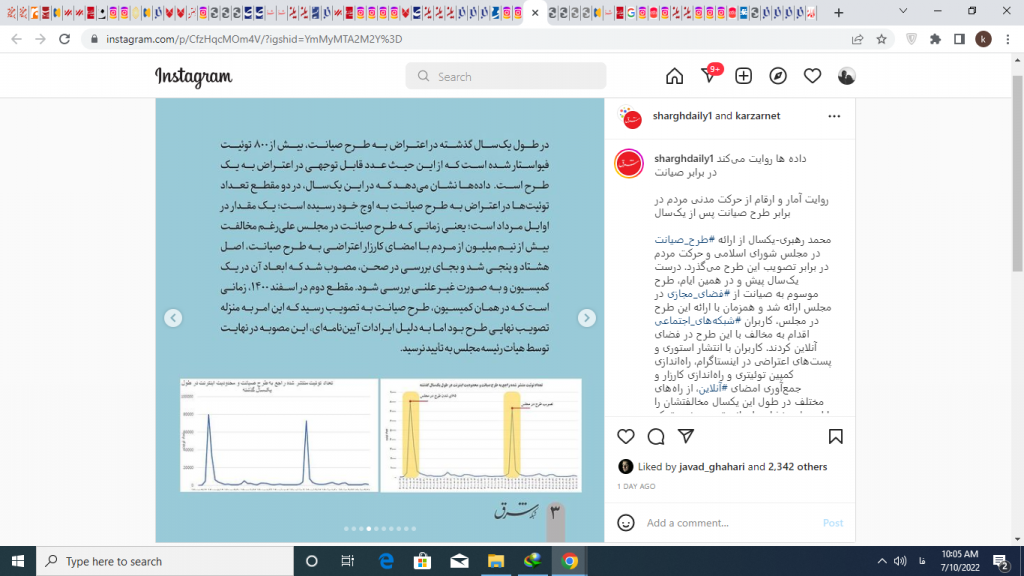Go to previous carousel image
Screen dimensions: 1024x576
pos(173,318)
